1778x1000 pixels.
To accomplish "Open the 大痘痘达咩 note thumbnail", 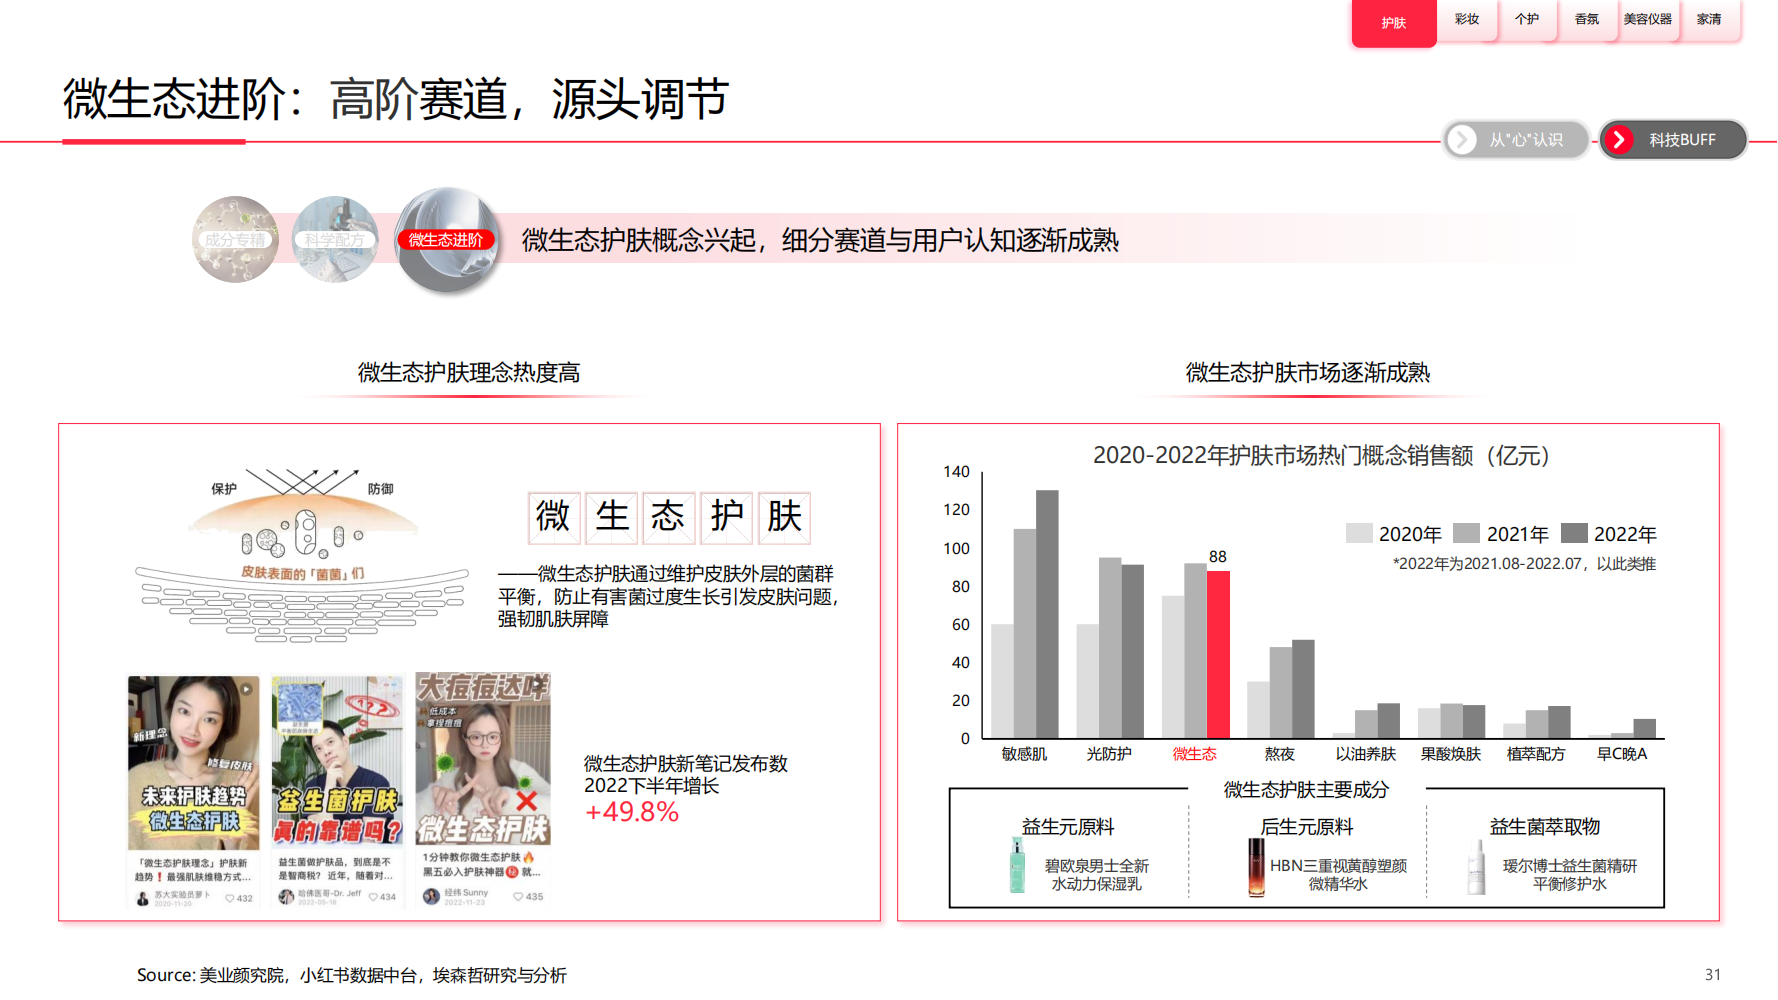I will coord(483,760).
